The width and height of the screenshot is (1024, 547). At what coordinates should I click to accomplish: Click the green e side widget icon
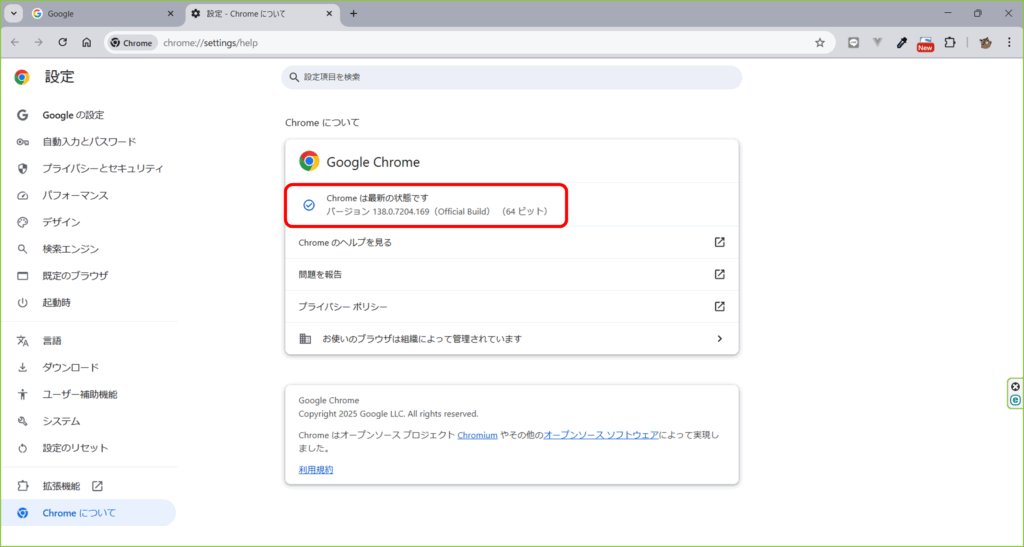tap(1015, 400)
